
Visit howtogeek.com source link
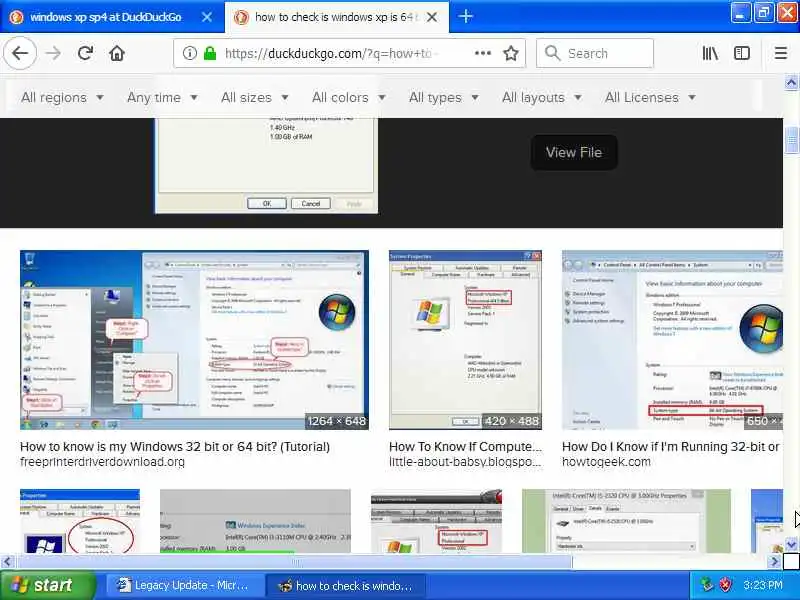pos(606,462)
